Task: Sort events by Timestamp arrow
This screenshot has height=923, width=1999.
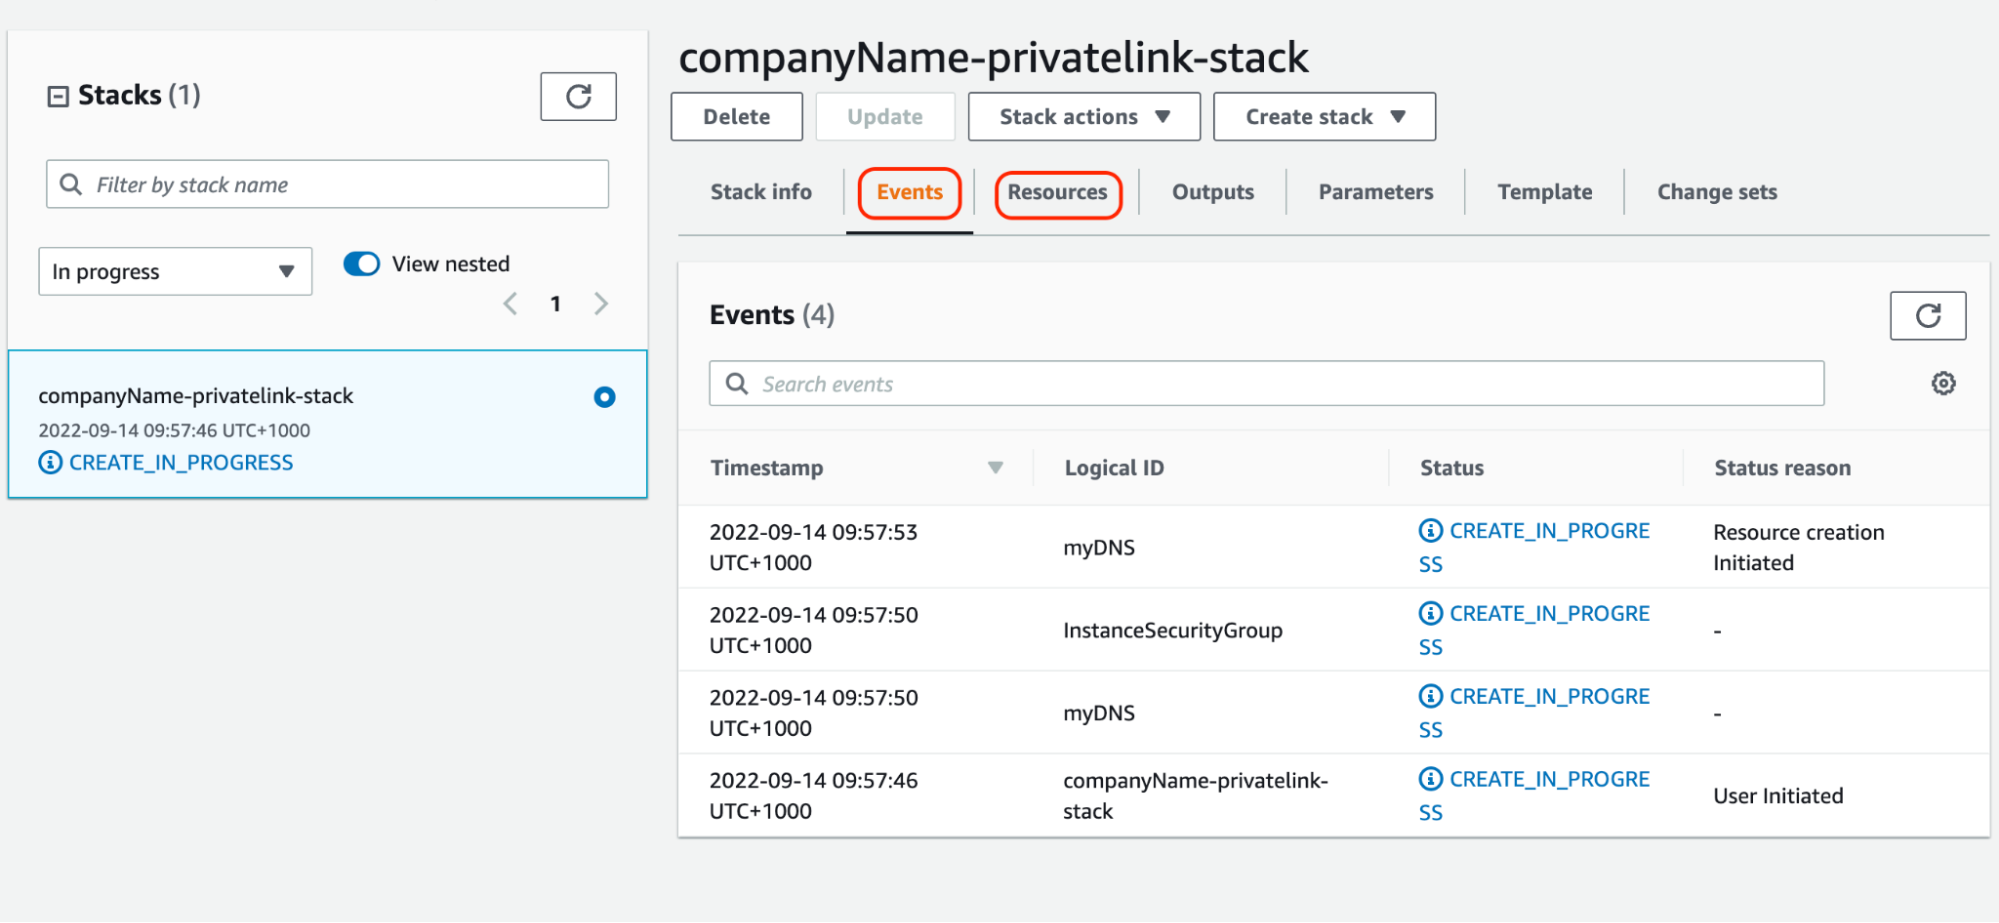Action: [x=995, y=468]
